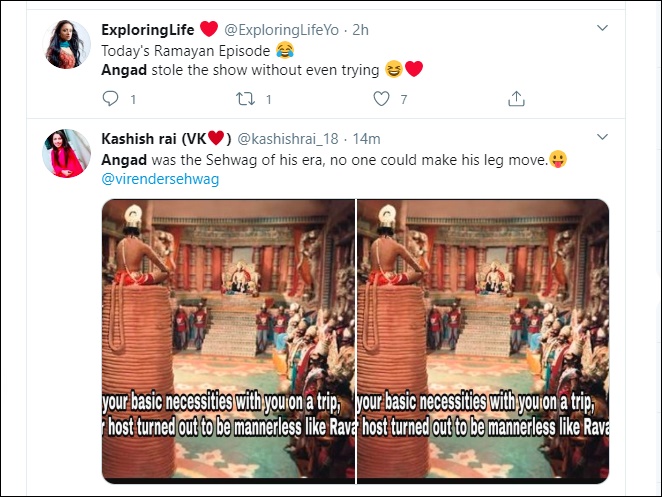This screenshot has height=497, width=662.
Task: Expand options menu for ExploringLife's tweet
Action: (x=600, y=29)
